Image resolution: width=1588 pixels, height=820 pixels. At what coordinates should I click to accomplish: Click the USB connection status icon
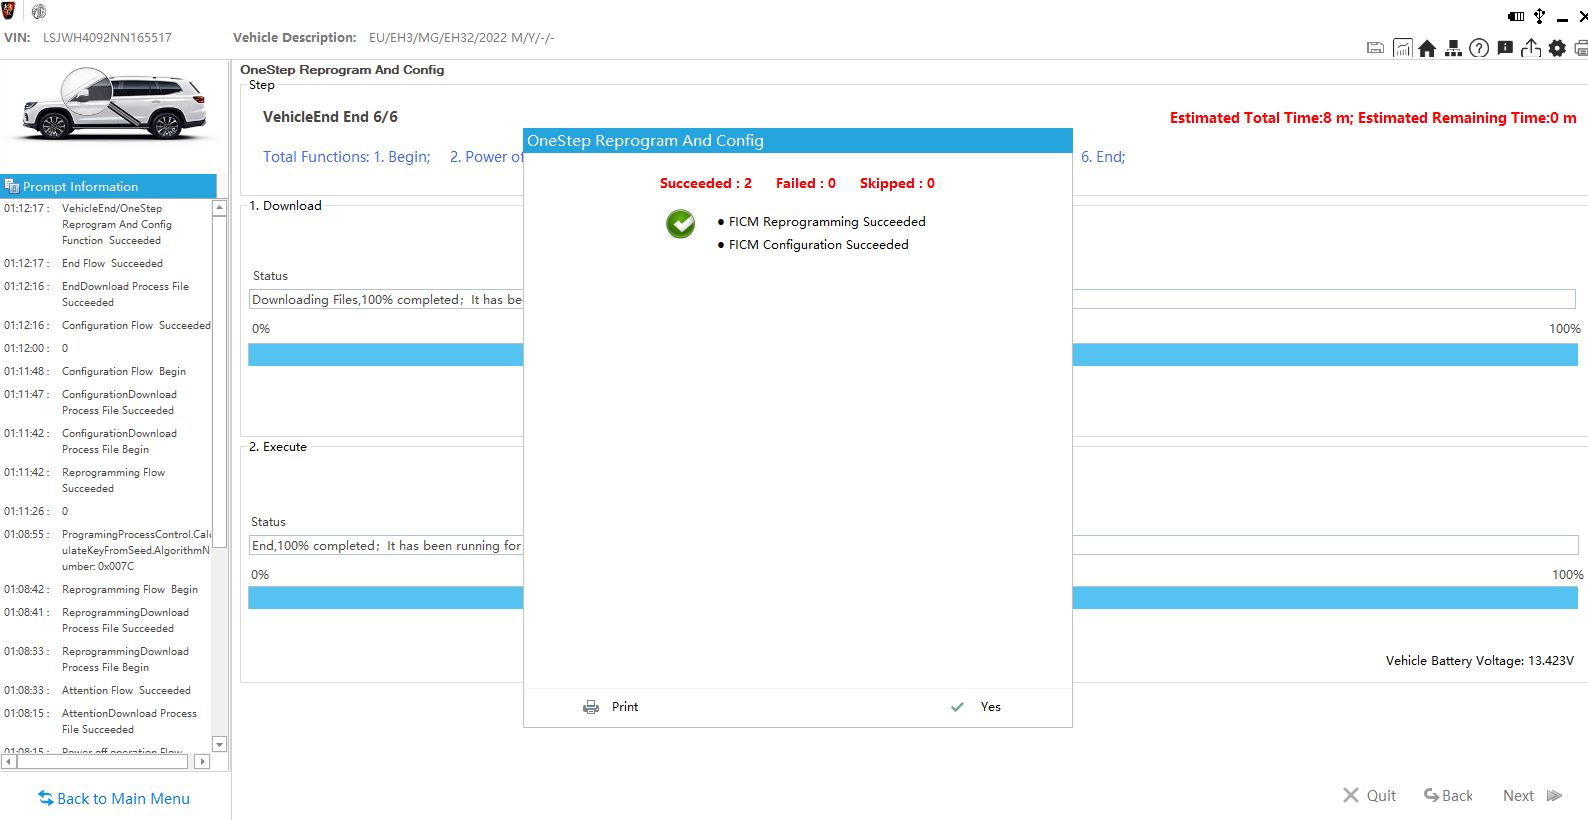click(1540, 16)
